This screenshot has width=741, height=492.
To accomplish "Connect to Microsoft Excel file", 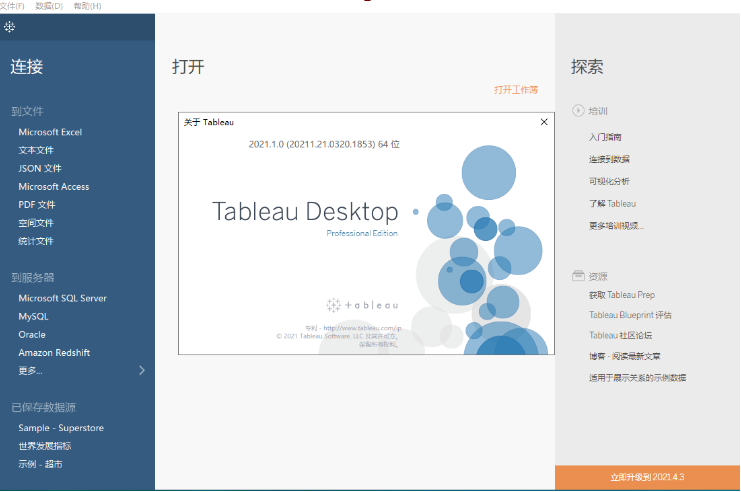I will pos(50,132).
